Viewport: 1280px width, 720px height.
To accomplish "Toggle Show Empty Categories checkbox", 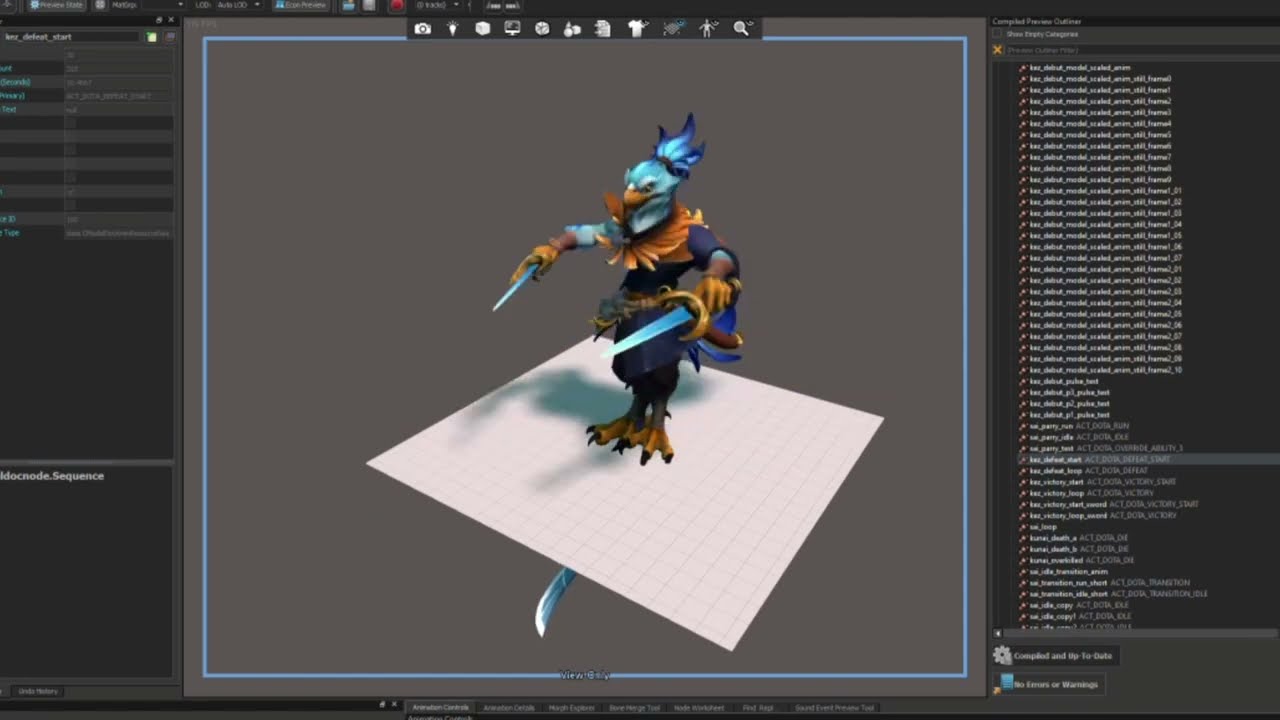I will [997, 34].
